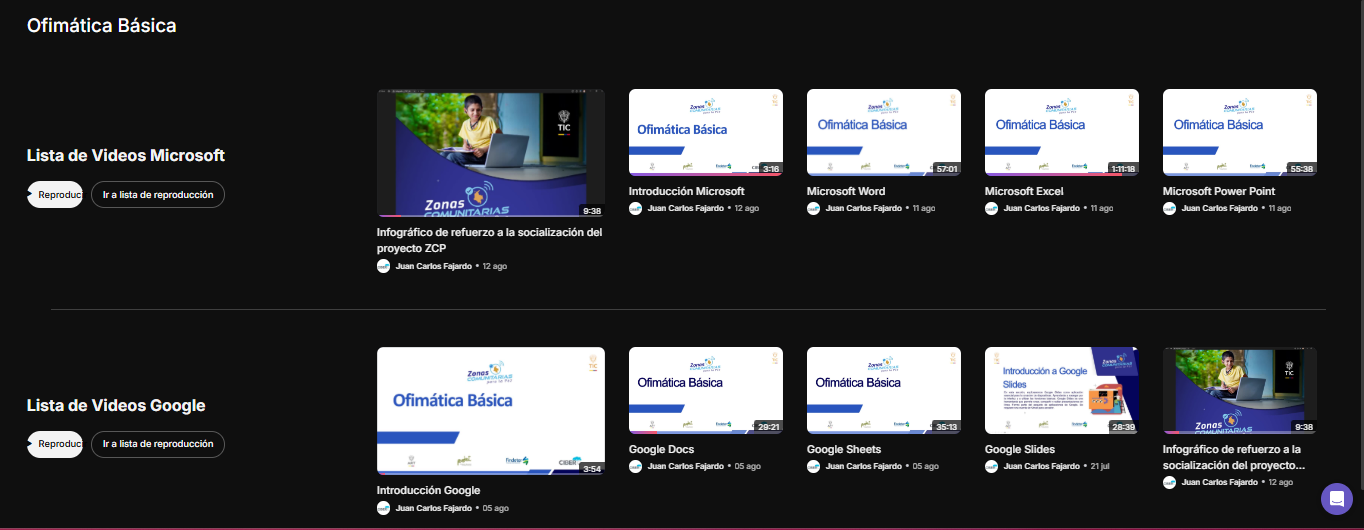Open the chat widget icon
The width and height of the screenshot is (1364, 530).
click(x=1336, y=498)
